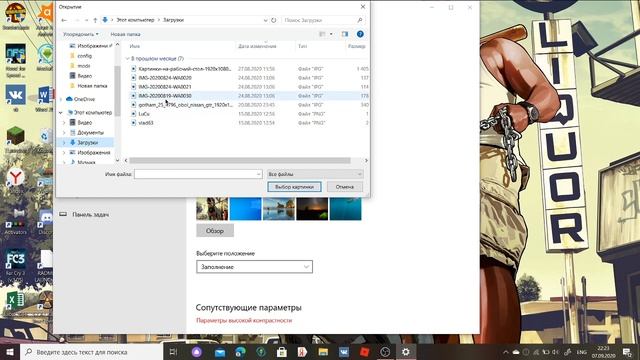
Task: Open the Roblox red icon on taskbar
Action: (364, 352)
